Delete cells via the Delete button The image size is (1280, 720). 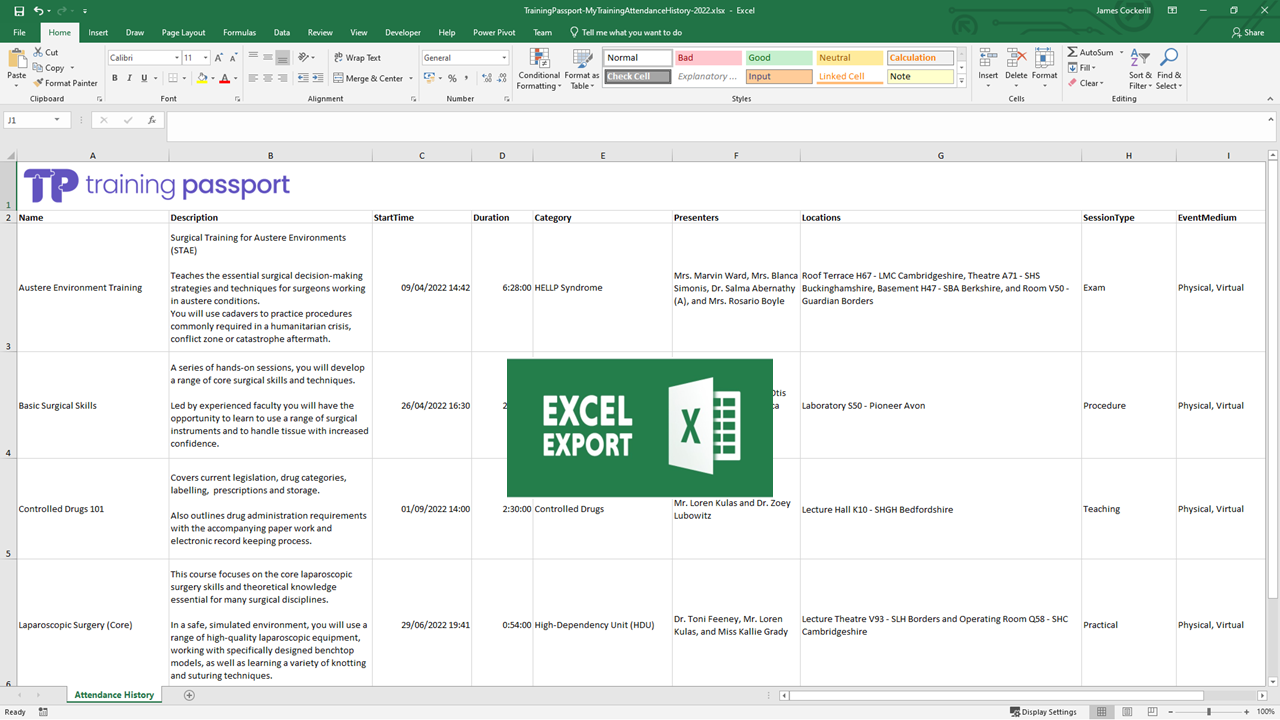1016,65
